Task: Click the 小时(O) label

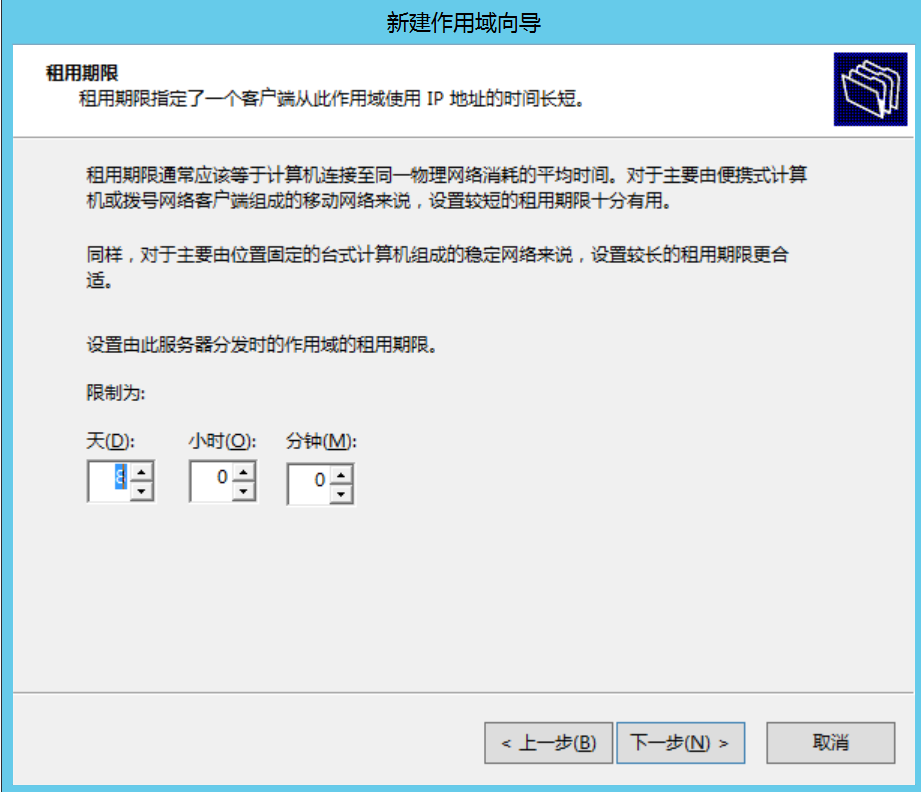Action: point(222,441)
